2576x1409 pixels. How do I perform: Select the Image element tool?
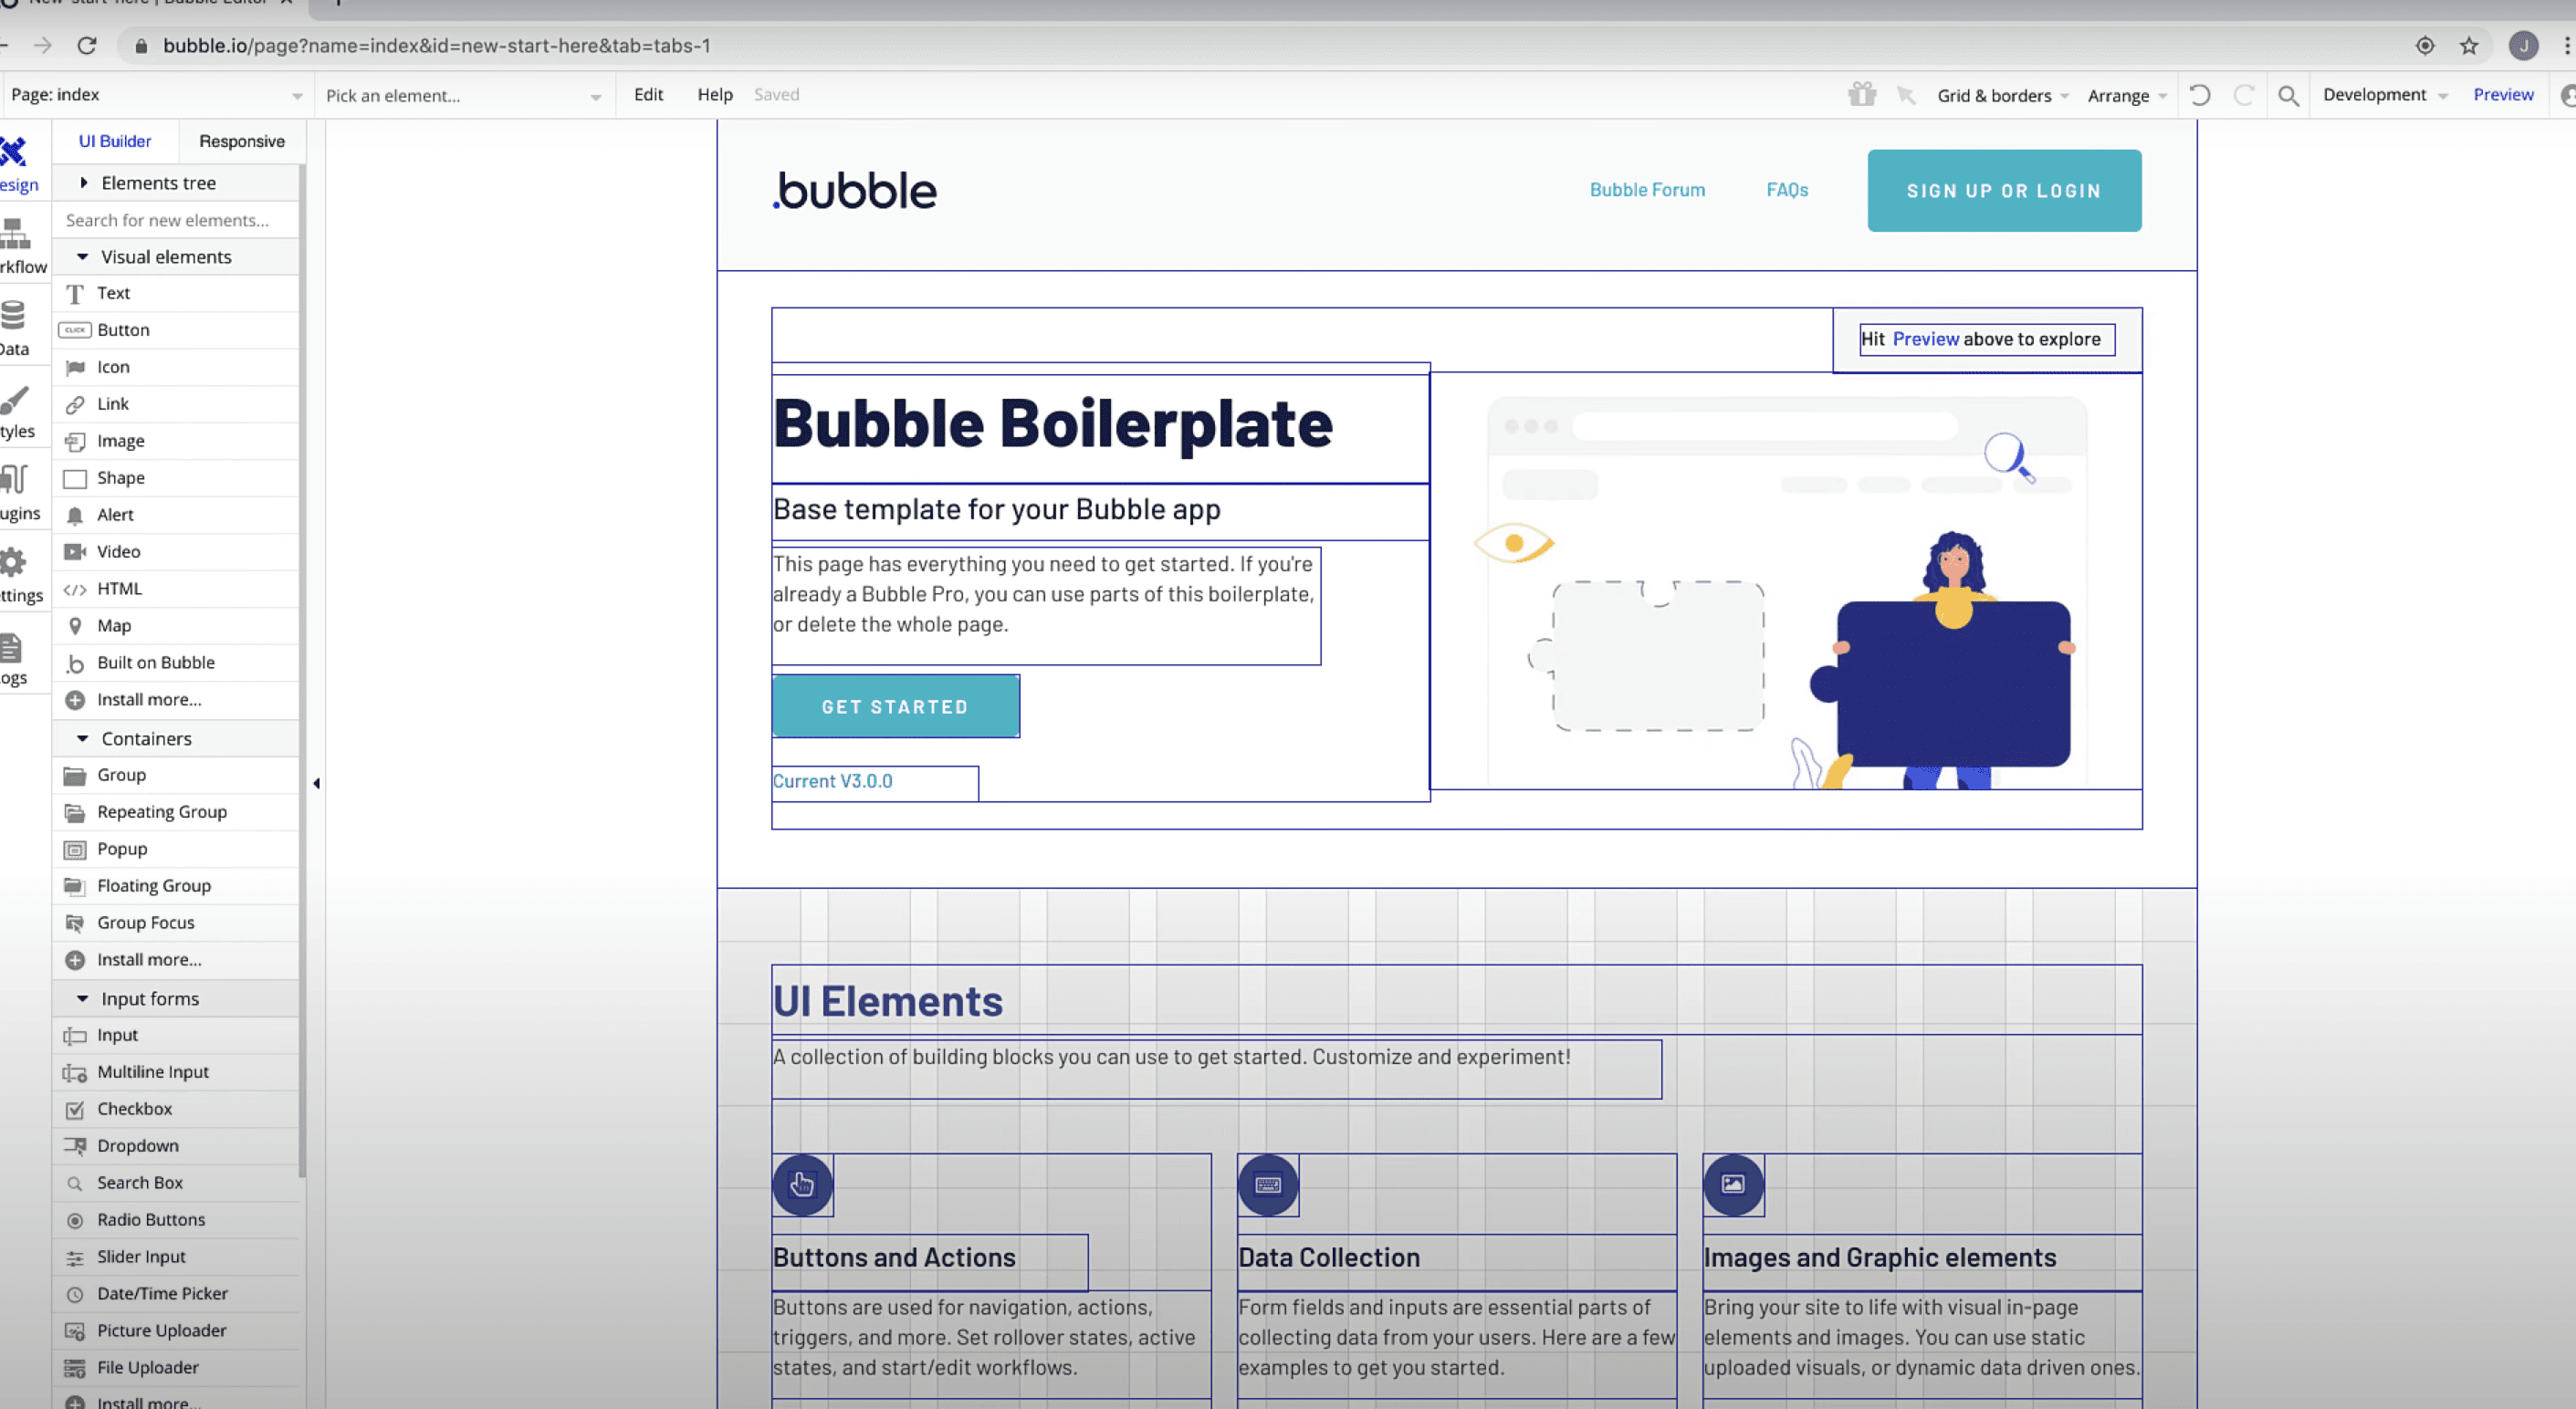coord(176,441)
